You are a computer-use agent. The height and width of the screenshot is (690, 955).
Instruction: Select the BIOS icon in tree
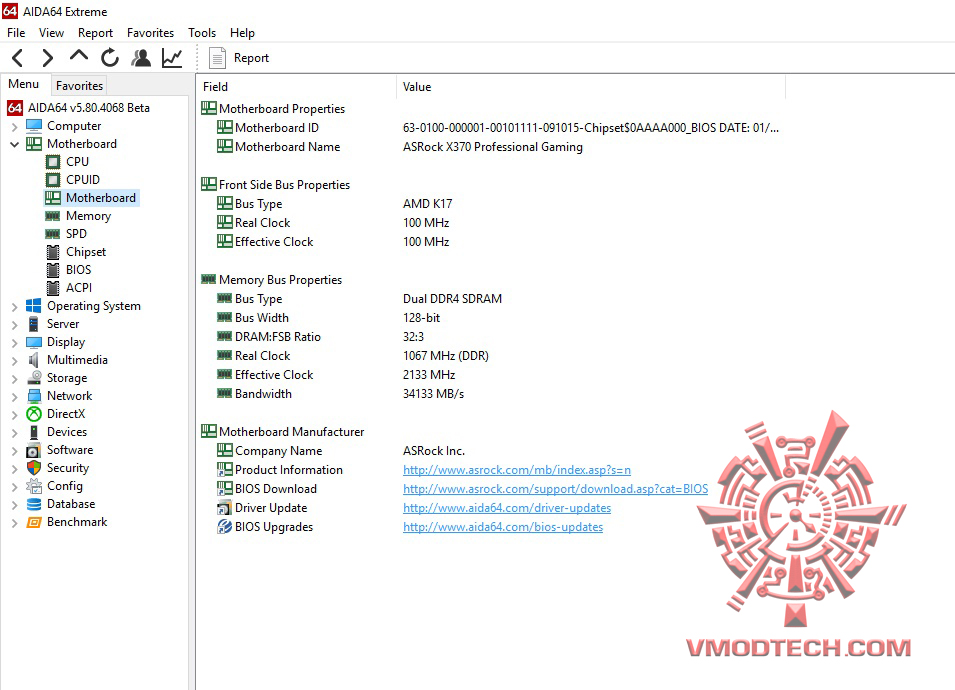[x=53, y=270]
